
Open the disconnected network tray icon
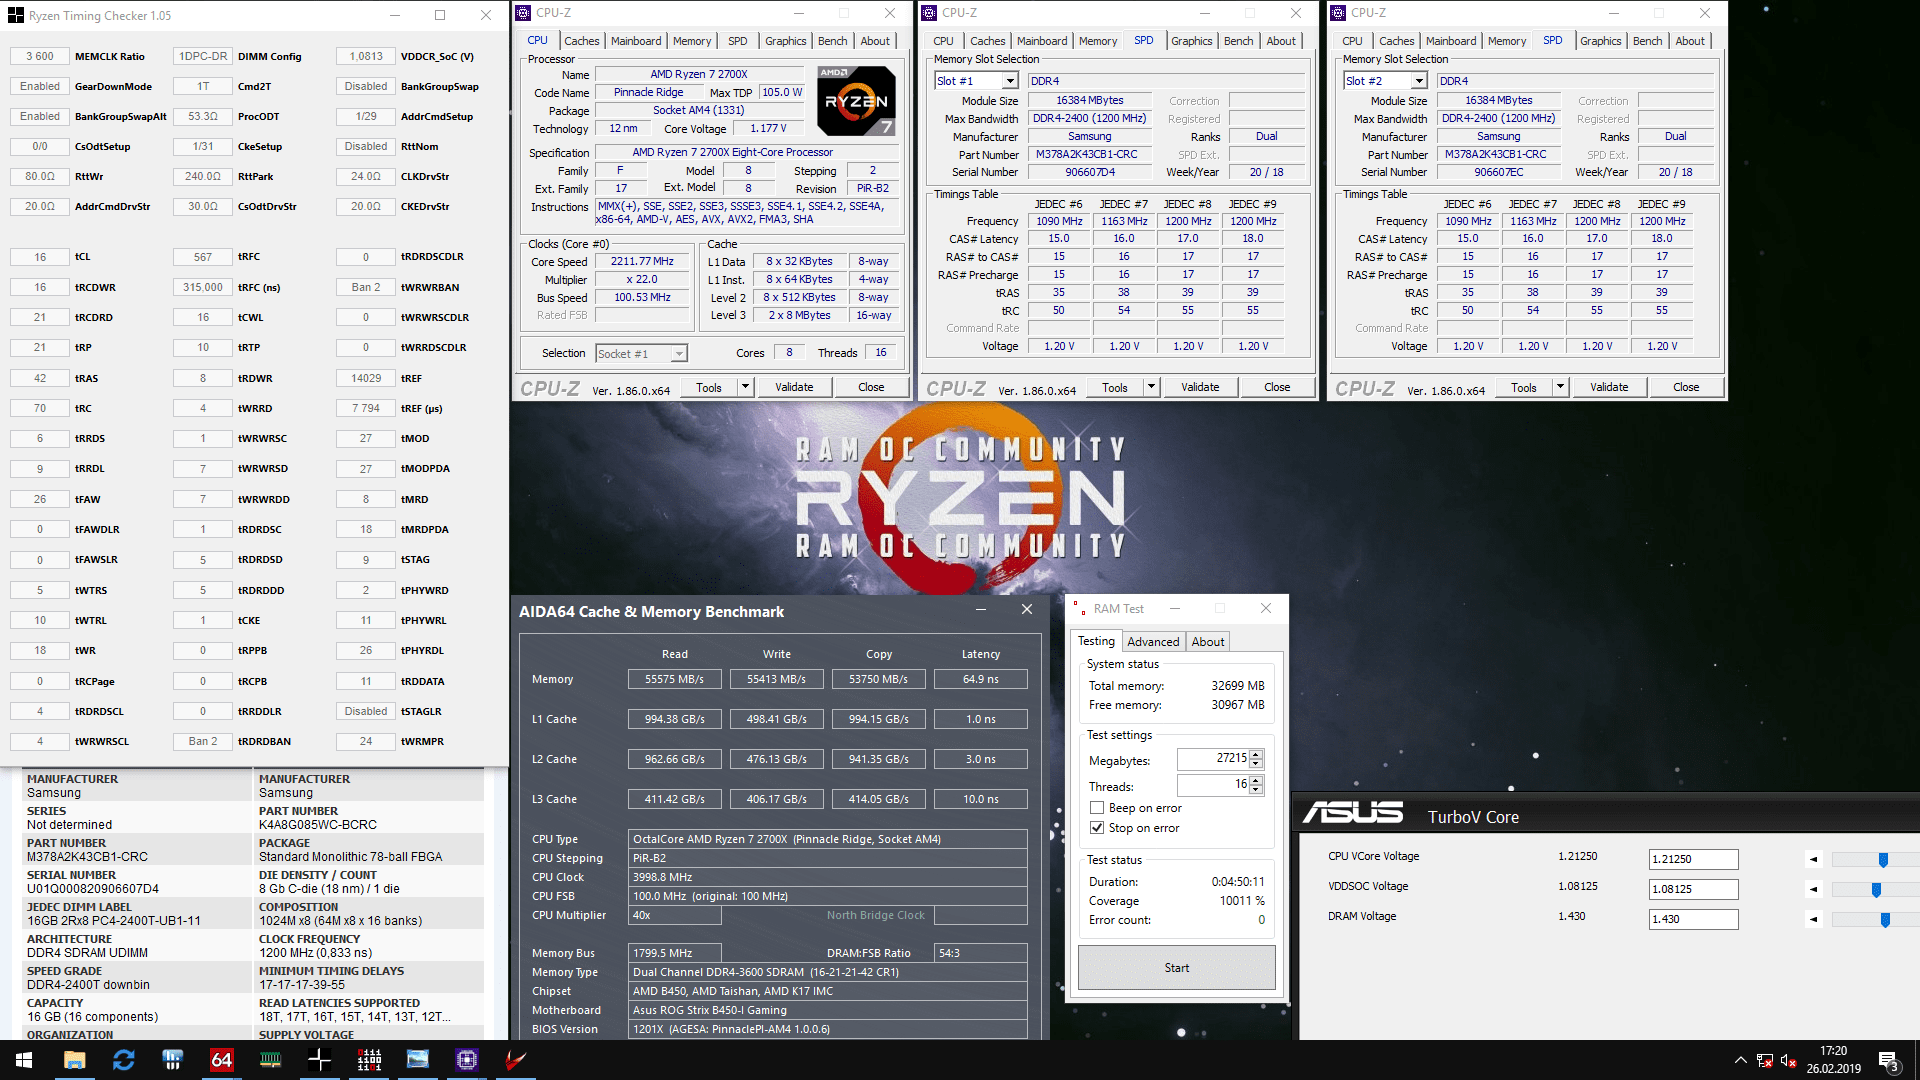click(x=1765, y=1060)
